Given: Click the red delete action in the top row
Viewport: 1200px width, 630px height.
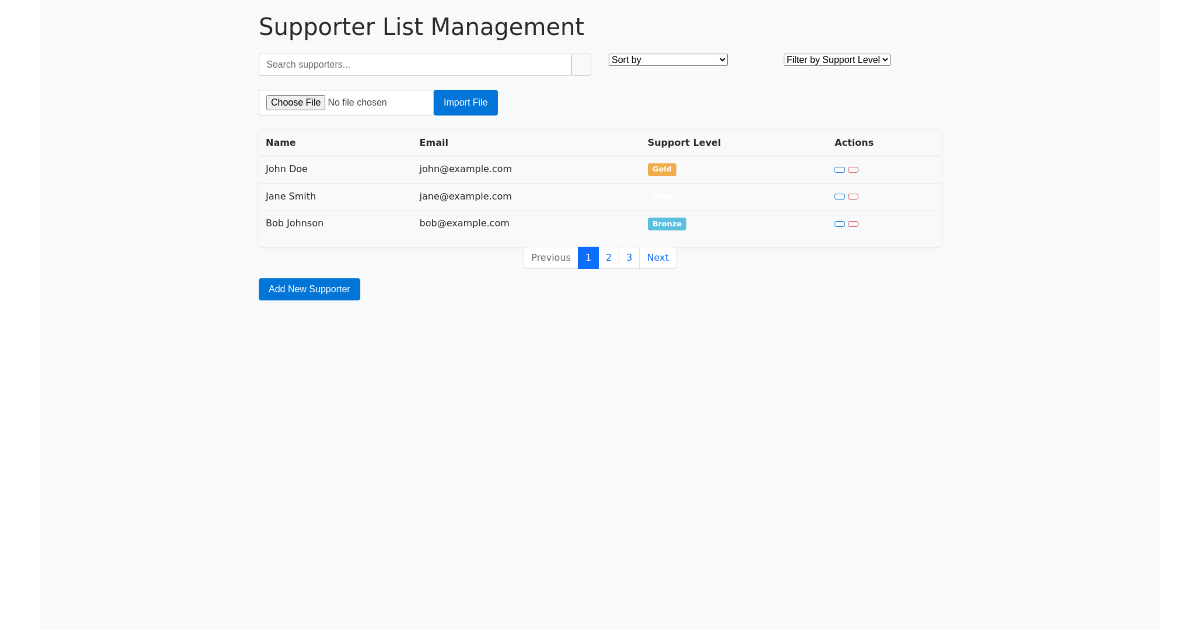Looking at the screenshot, I should (x=853, y=169).
